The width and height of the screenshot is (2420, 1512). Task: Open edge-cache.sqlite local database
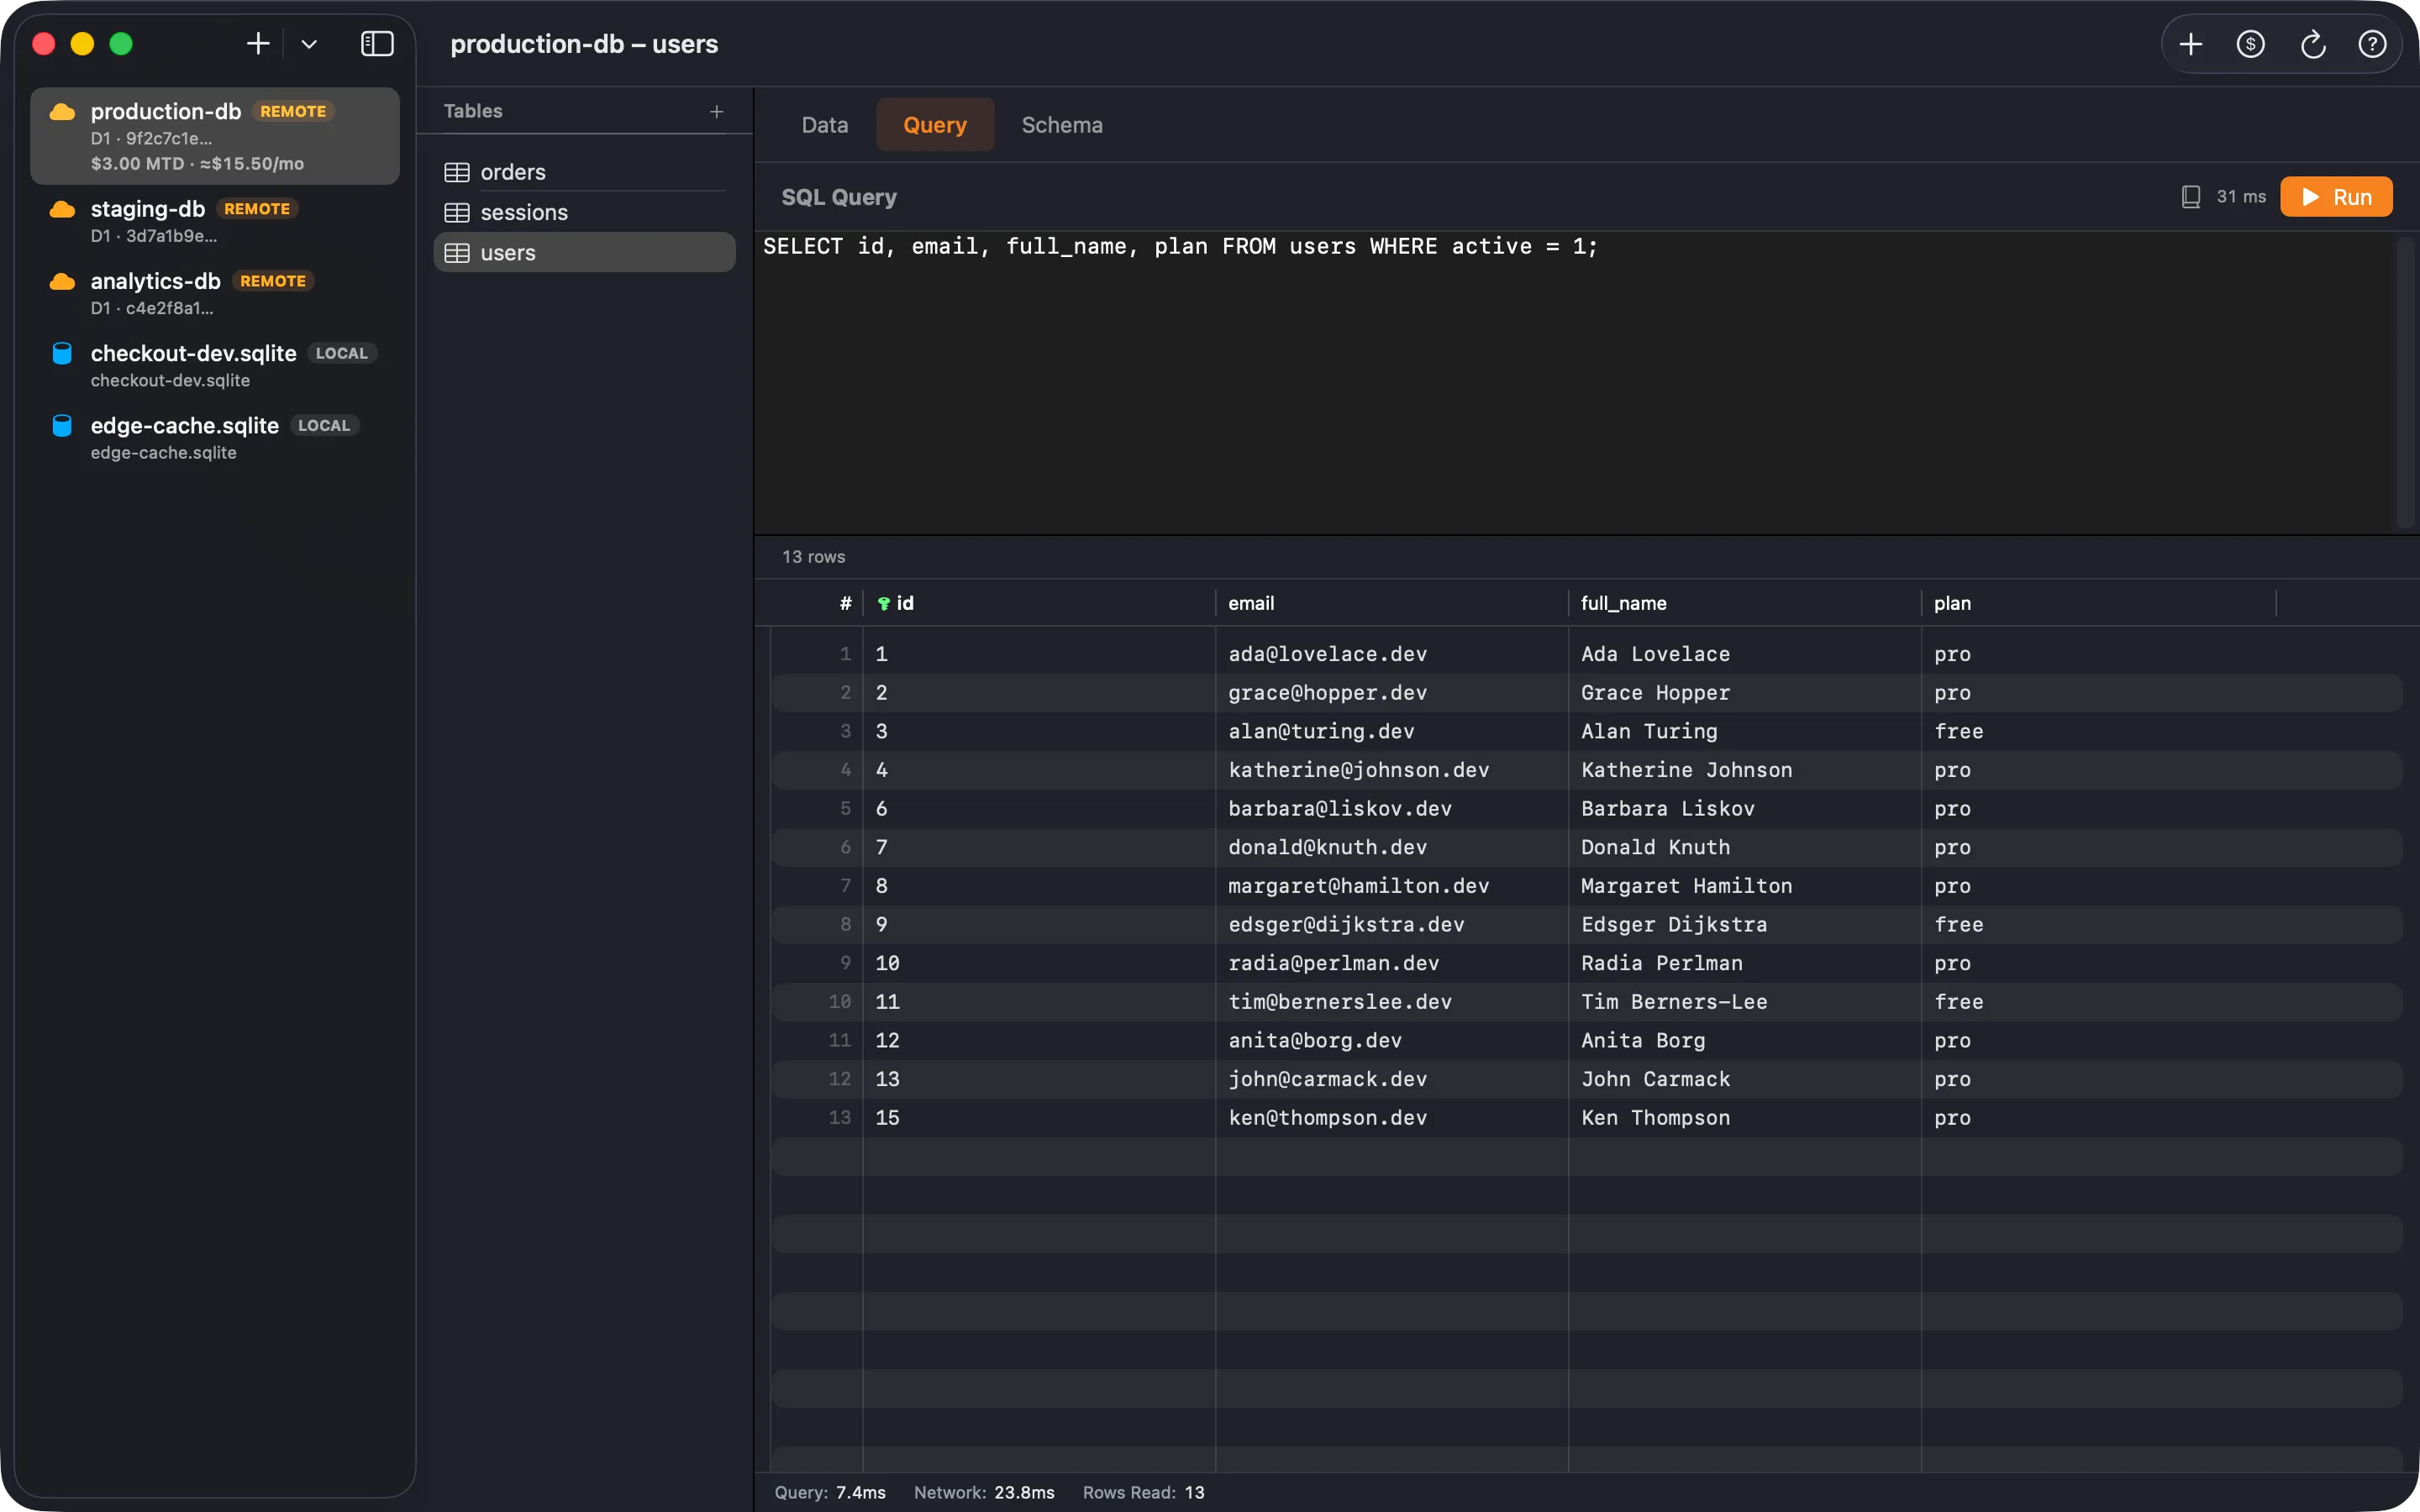[x=215, y=437]
